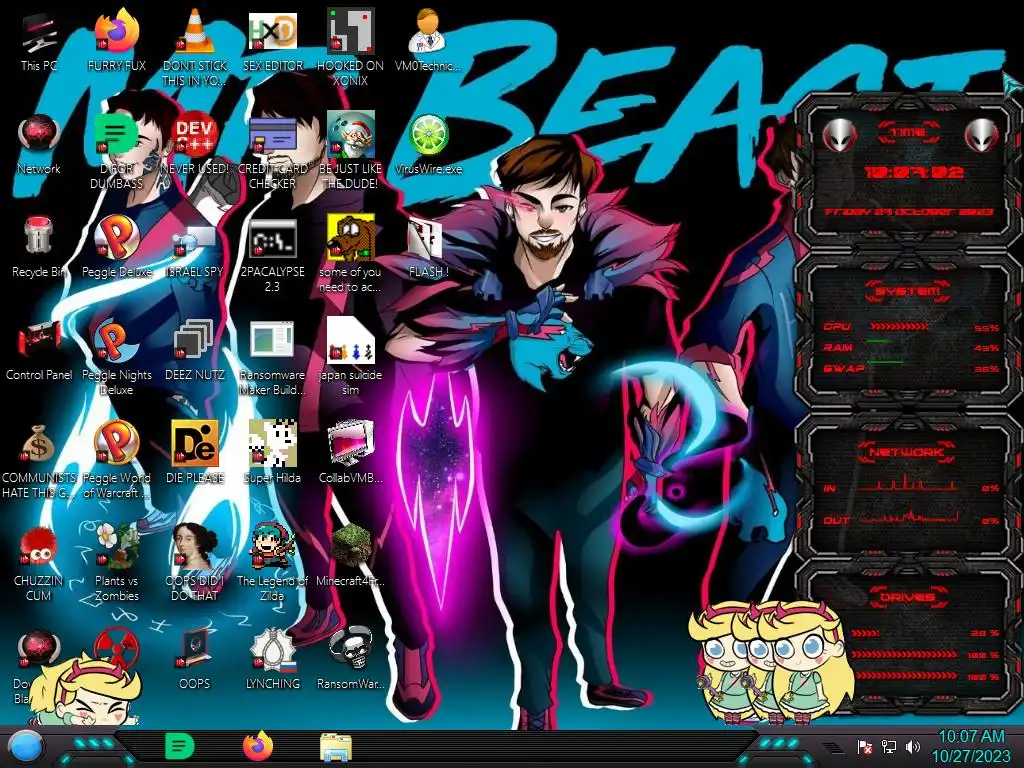Open the OOPS desktop shortcut
Screen dimensions: 1024x768
click(195, 648)
